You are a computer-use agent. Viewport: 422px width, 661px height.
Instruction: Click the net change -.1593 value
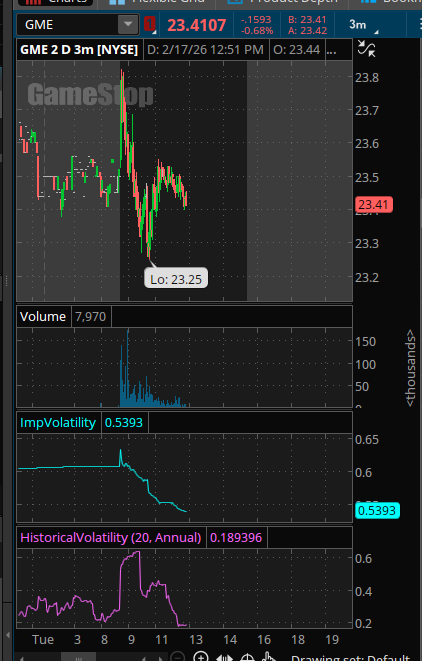pos(257,20)
